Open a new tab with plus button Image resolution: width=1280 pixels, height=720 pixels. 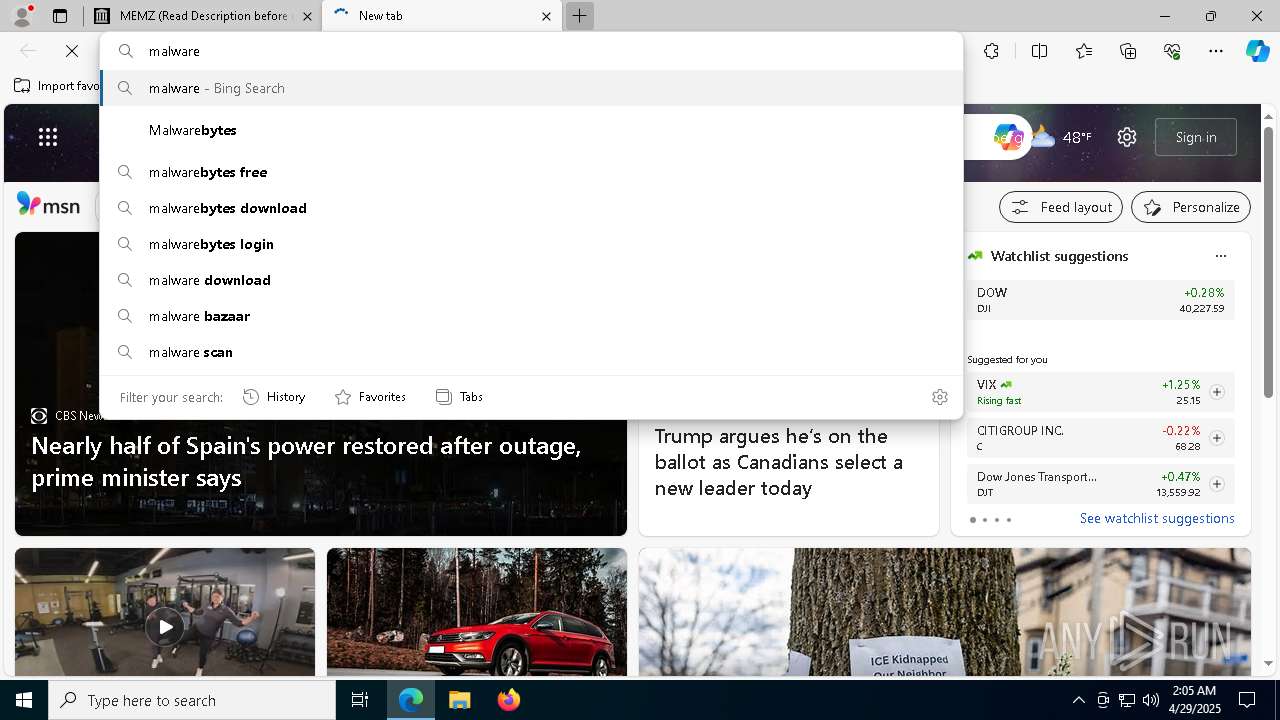579,16
